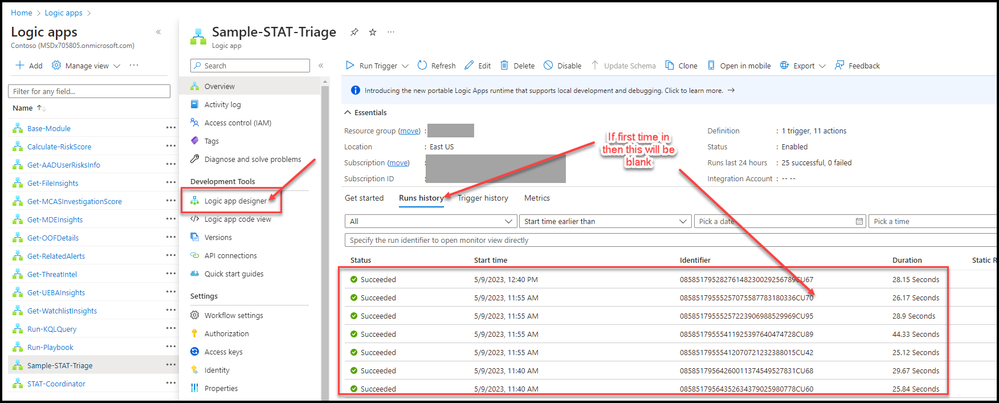Click Open in mobile

739,66
